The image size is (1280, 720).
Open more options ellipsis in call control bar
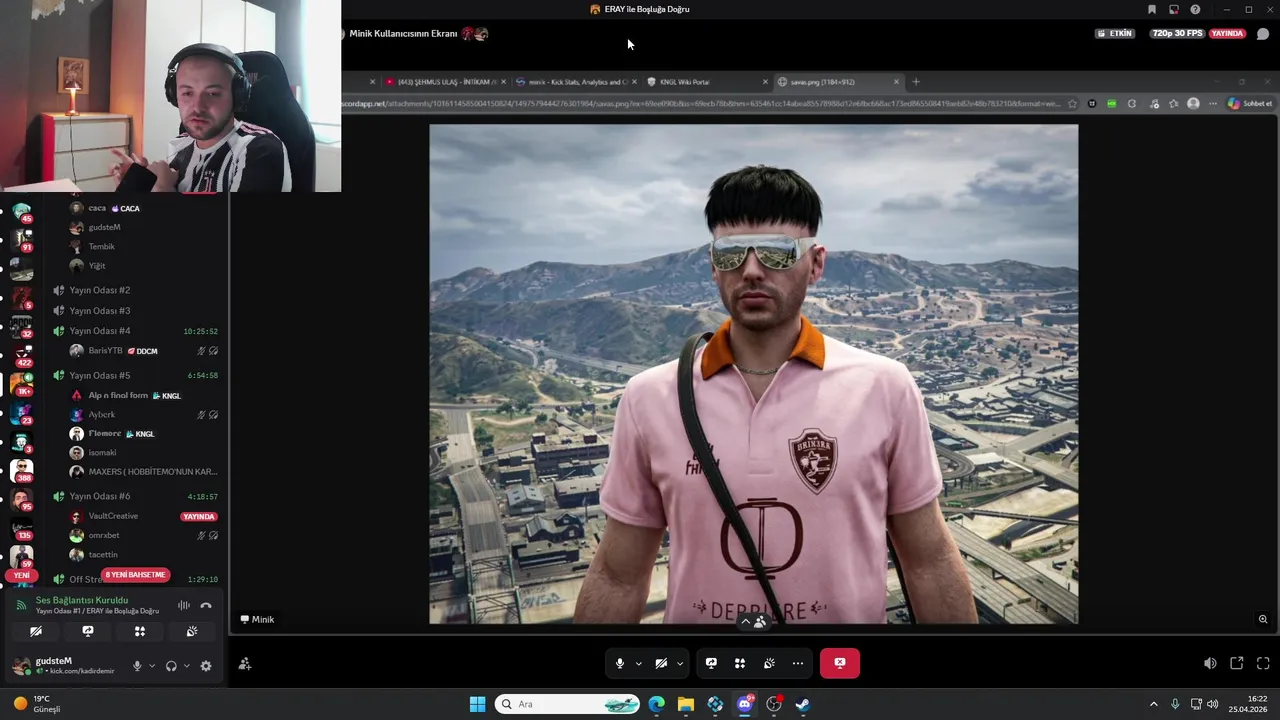(x=798, y=663)
